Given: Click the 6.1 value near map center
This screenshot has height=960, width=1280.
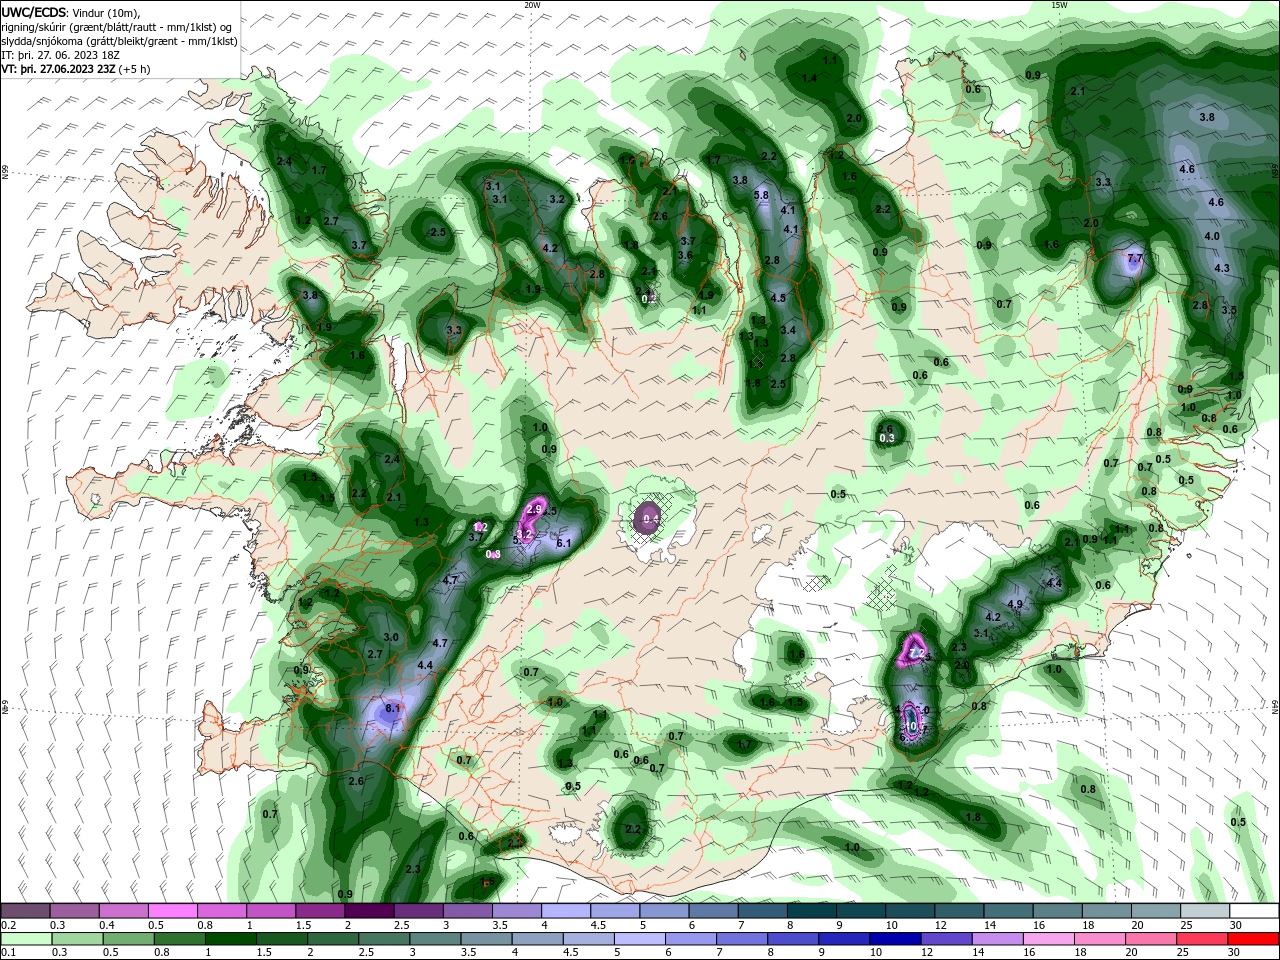Looking at the screenshot, I should [x=563, y=544].
